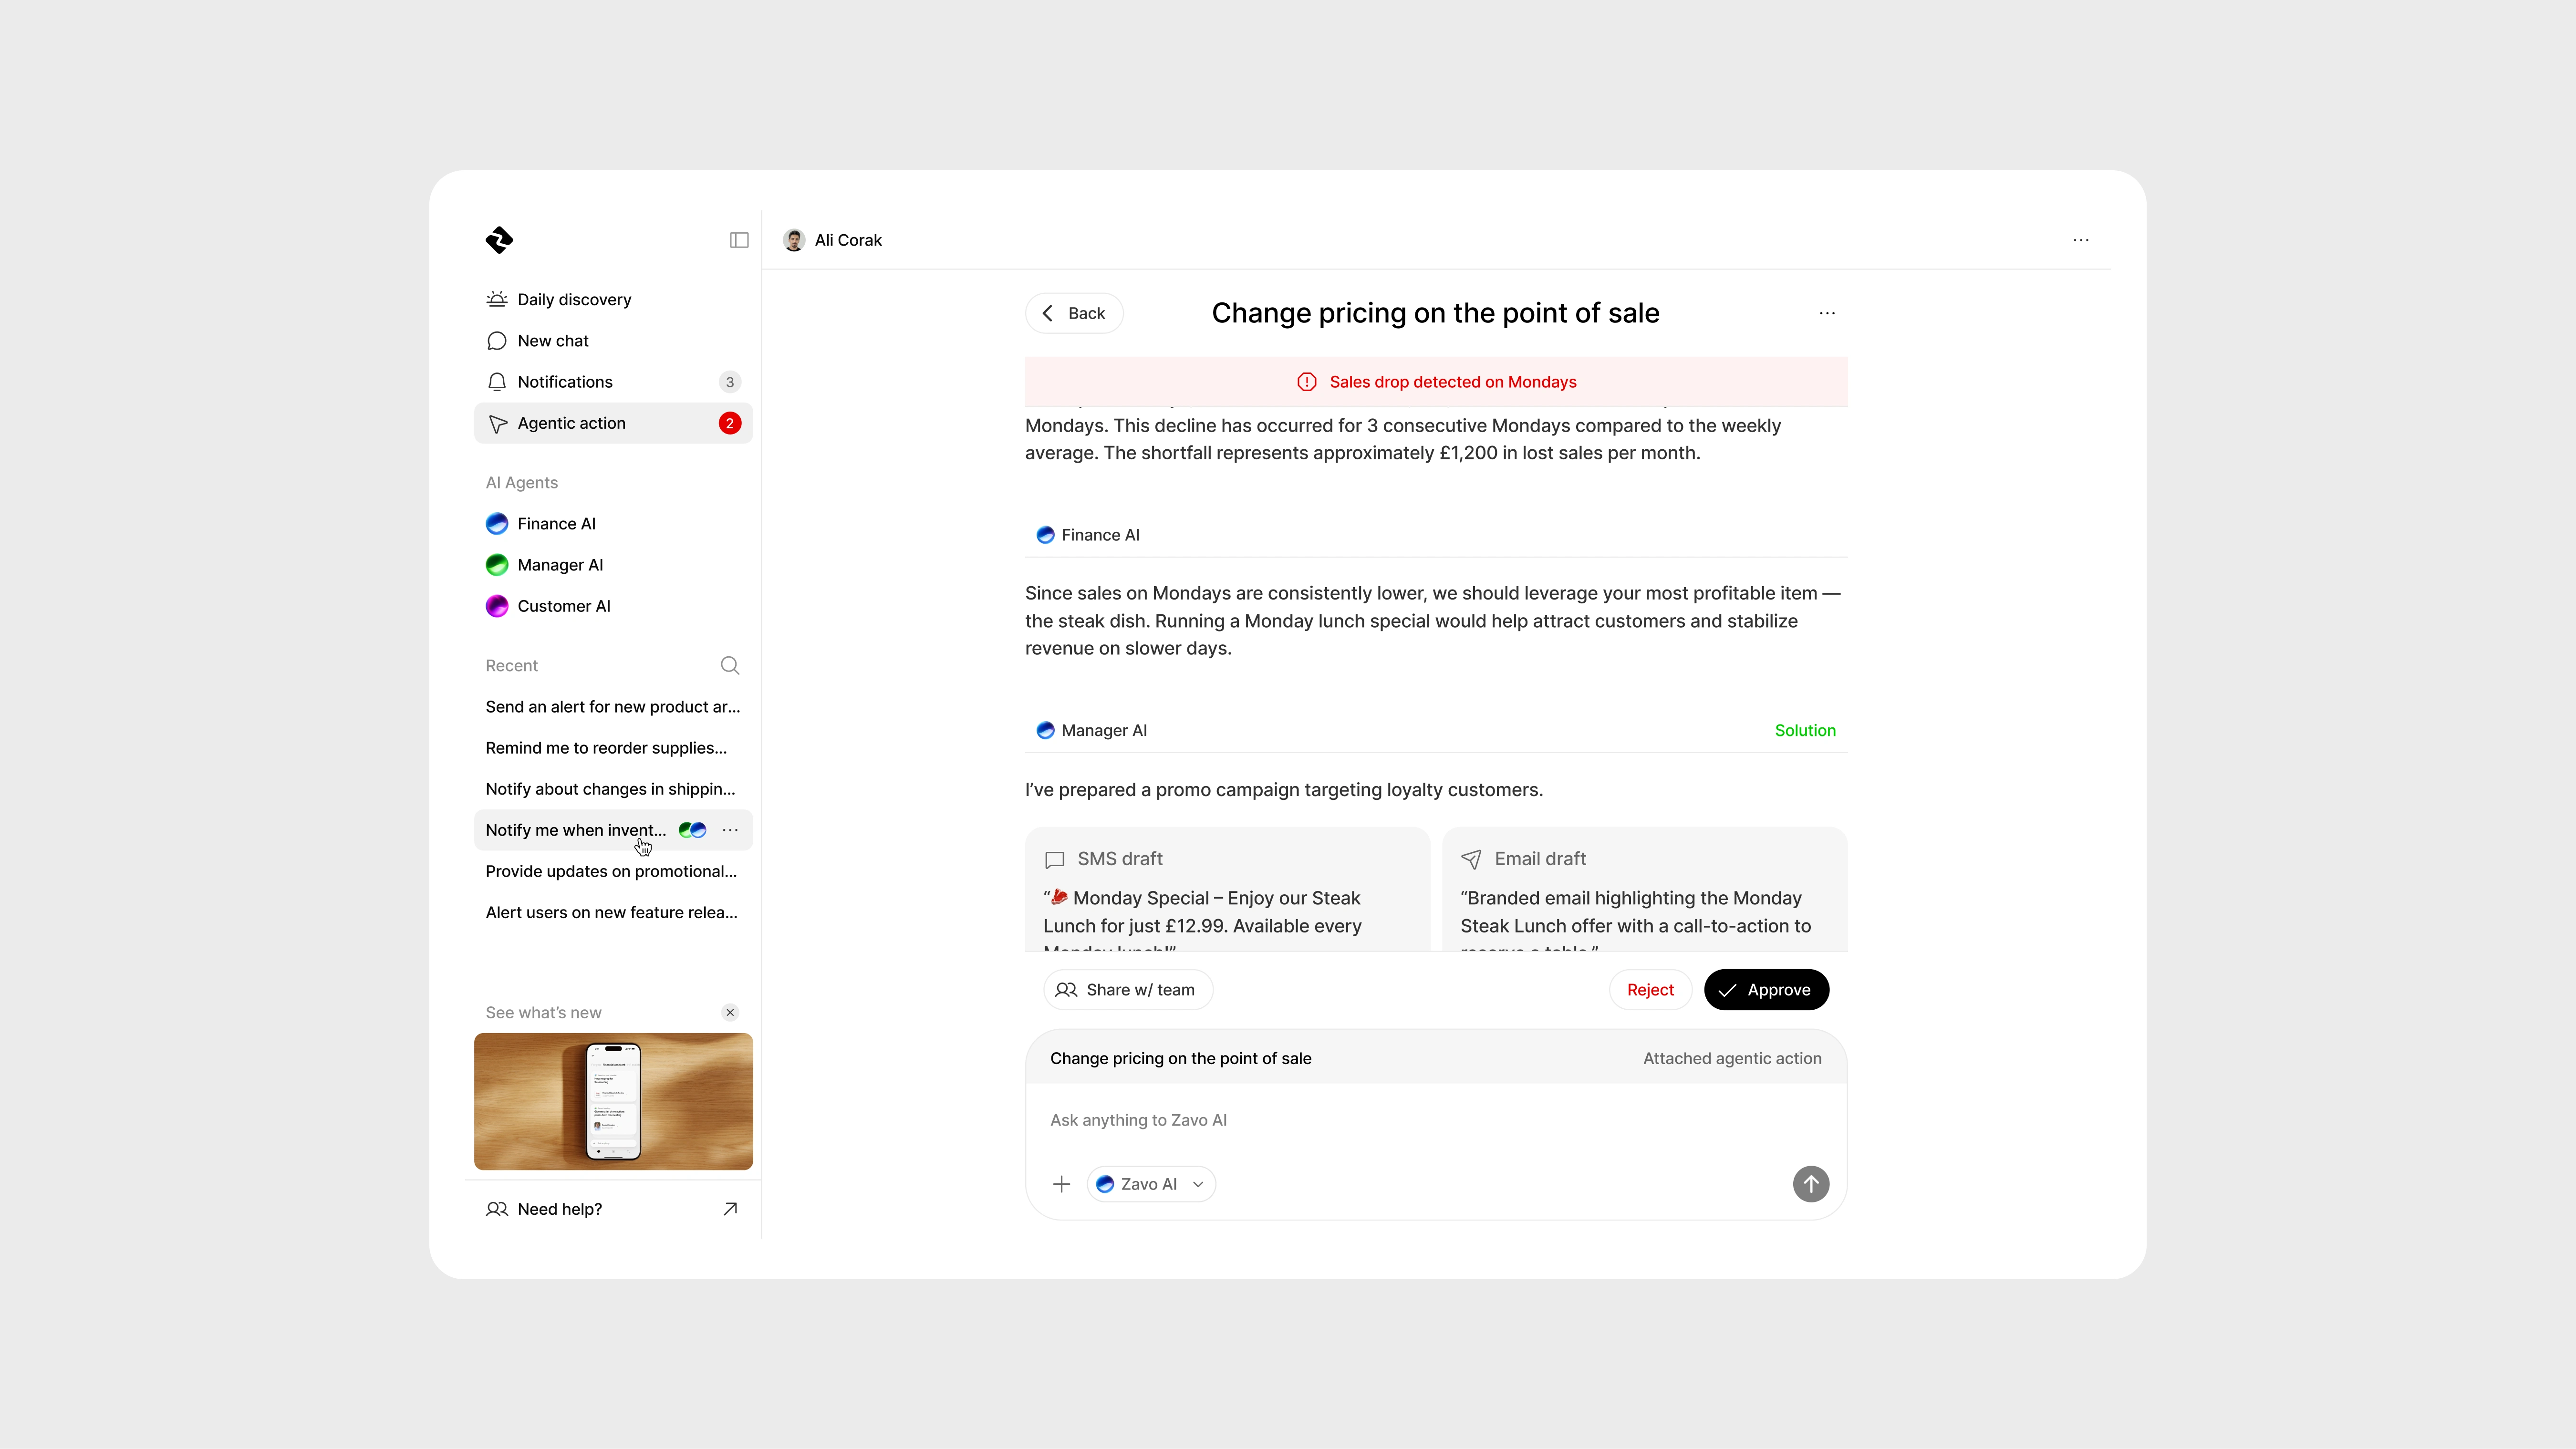This screenshot has height=1449, width=2576.
Task: Open the what's new phone thumbnail
Action: [613, 1102]
